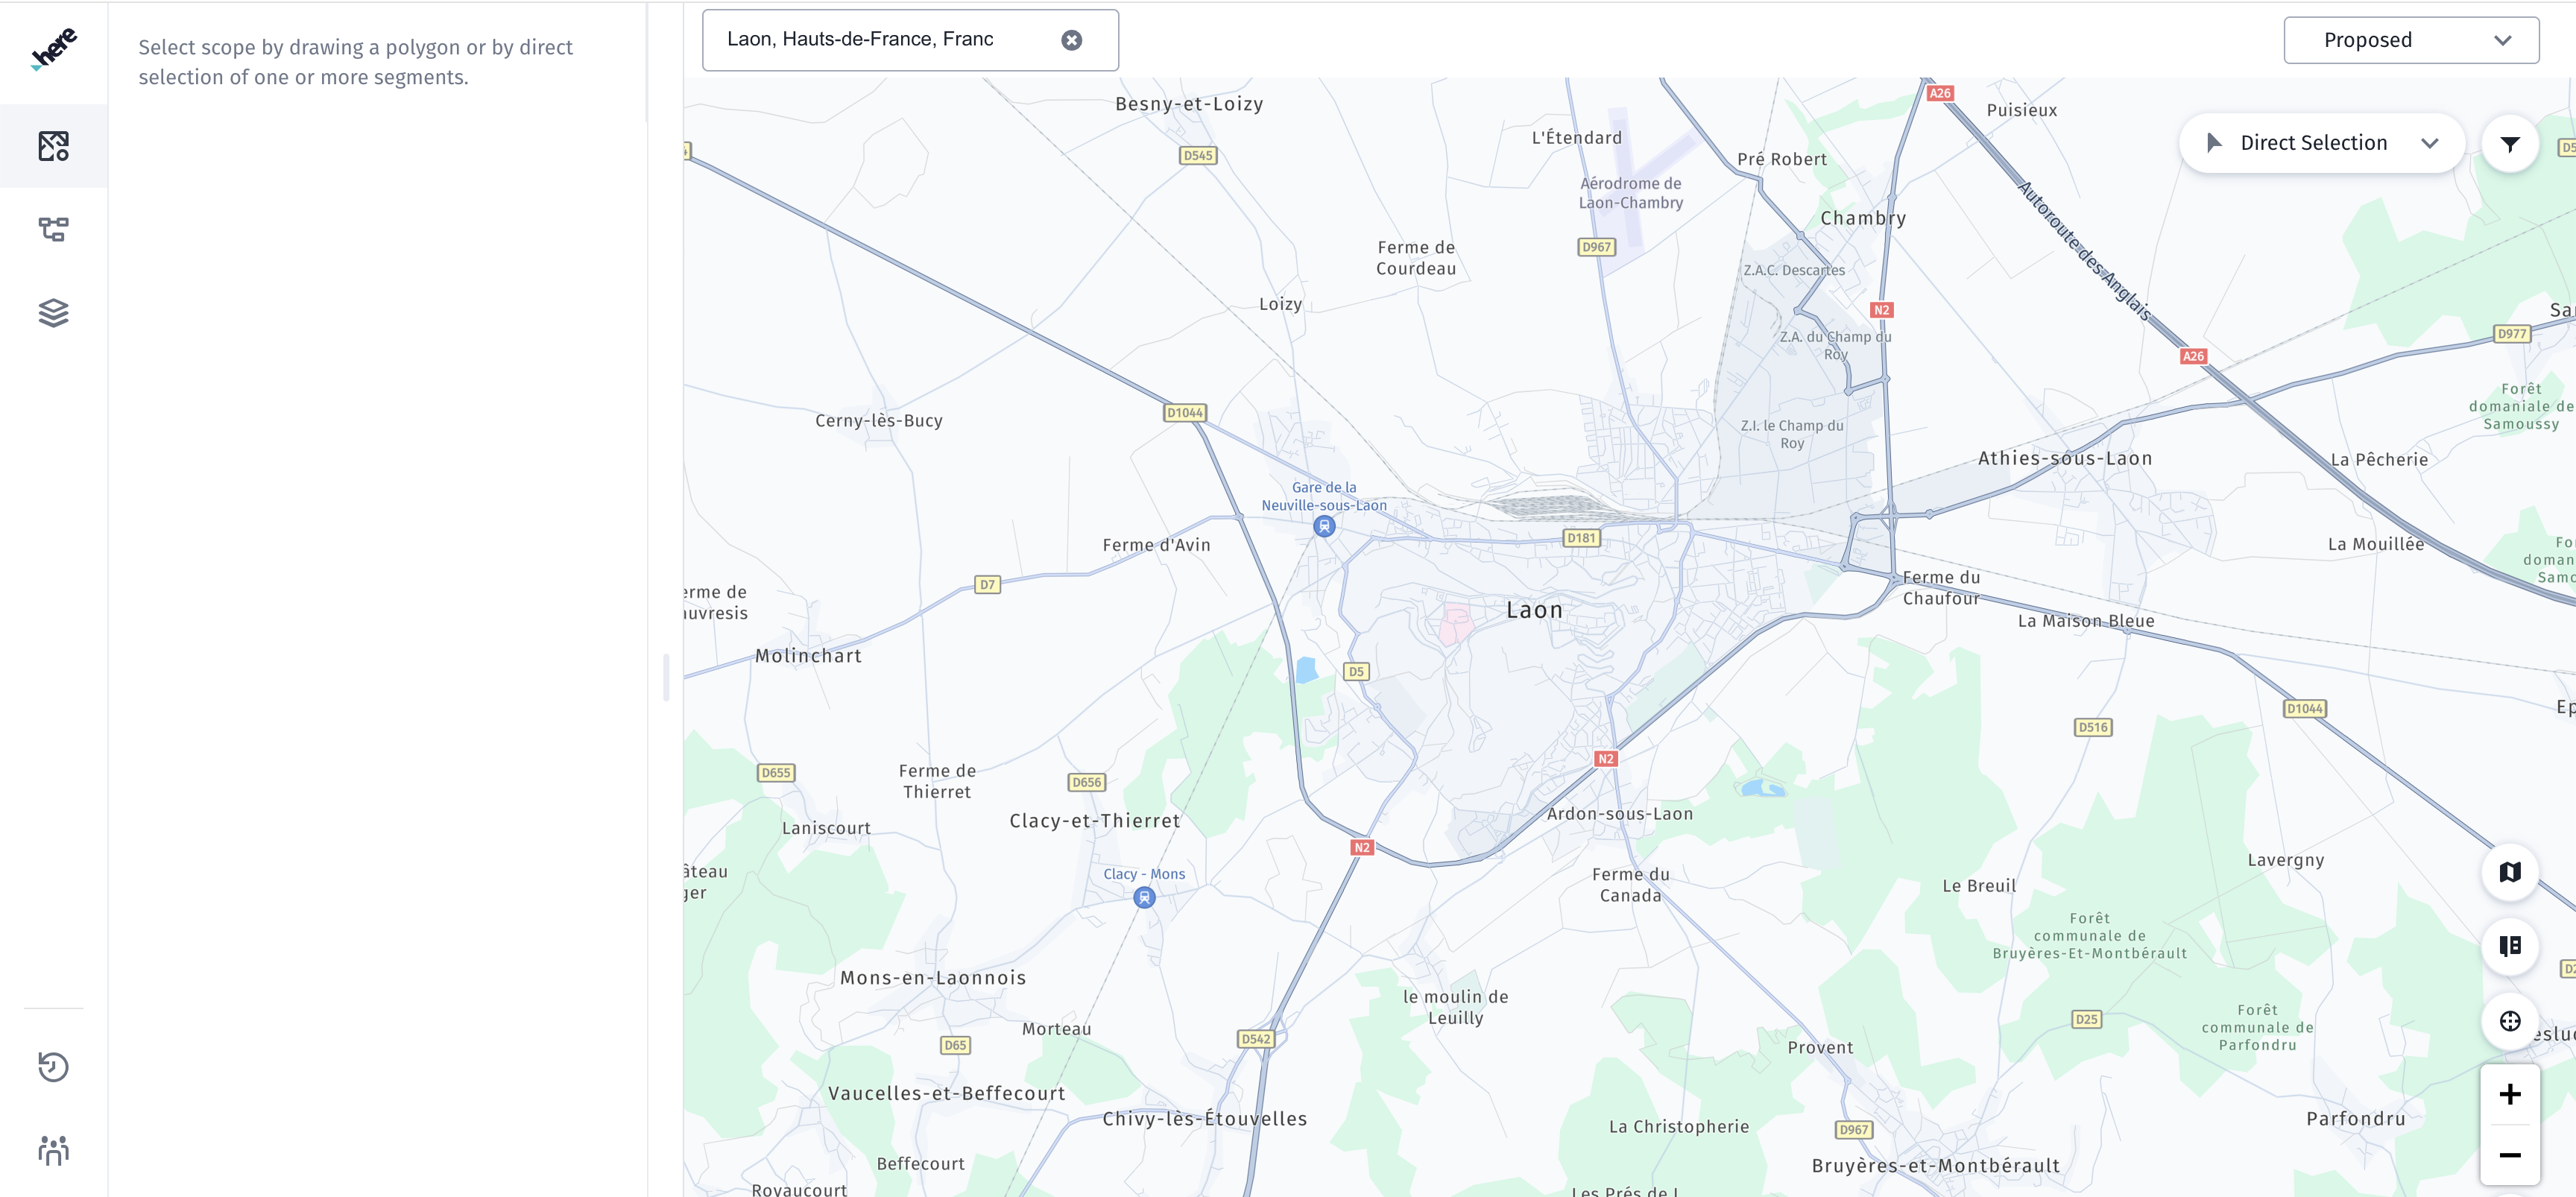Screen dimensions: 2576x1197
Task: Click the D7 road shield
Action: coord(987,585)
